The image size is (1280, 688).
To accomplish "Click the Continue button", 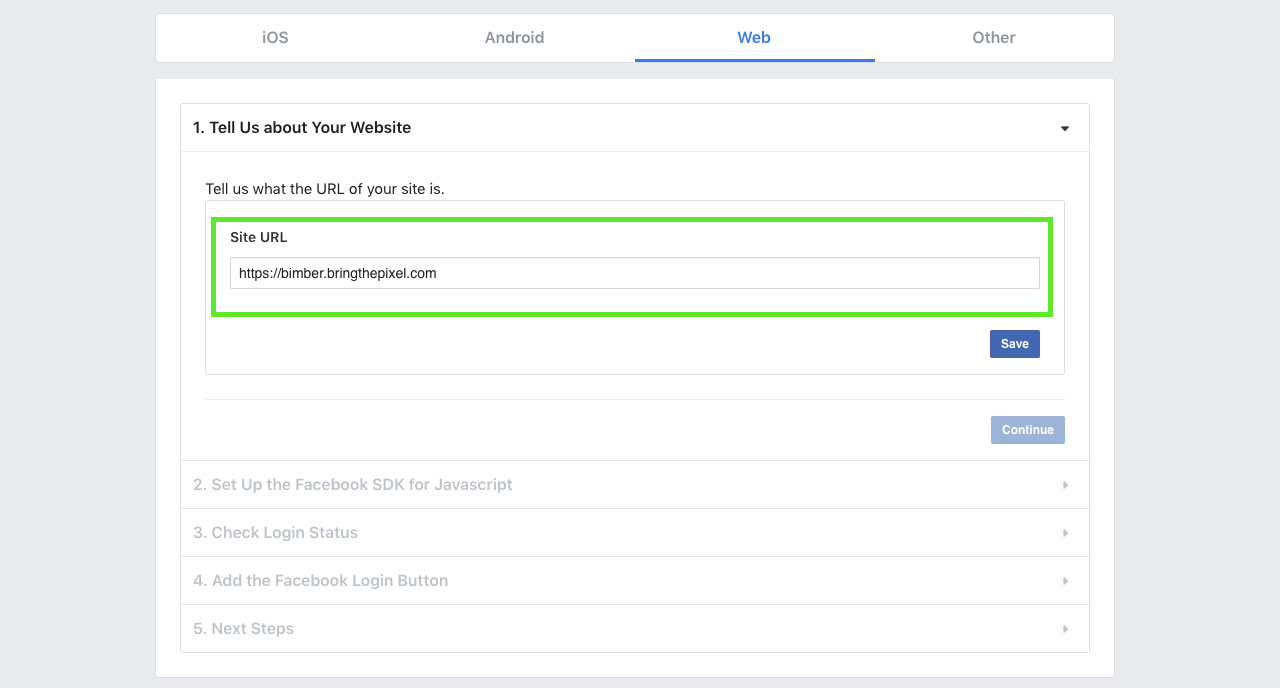I will point(1028,430).
